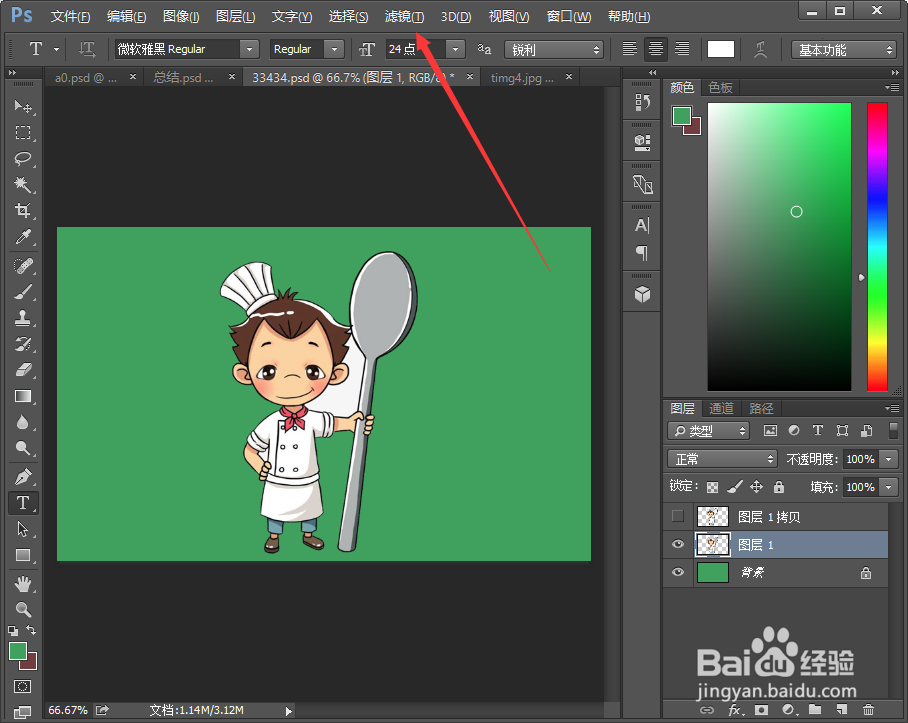Switch to the 色板 tab
The width and height of the screenshot is (908, 723).
tap(720, 87)
